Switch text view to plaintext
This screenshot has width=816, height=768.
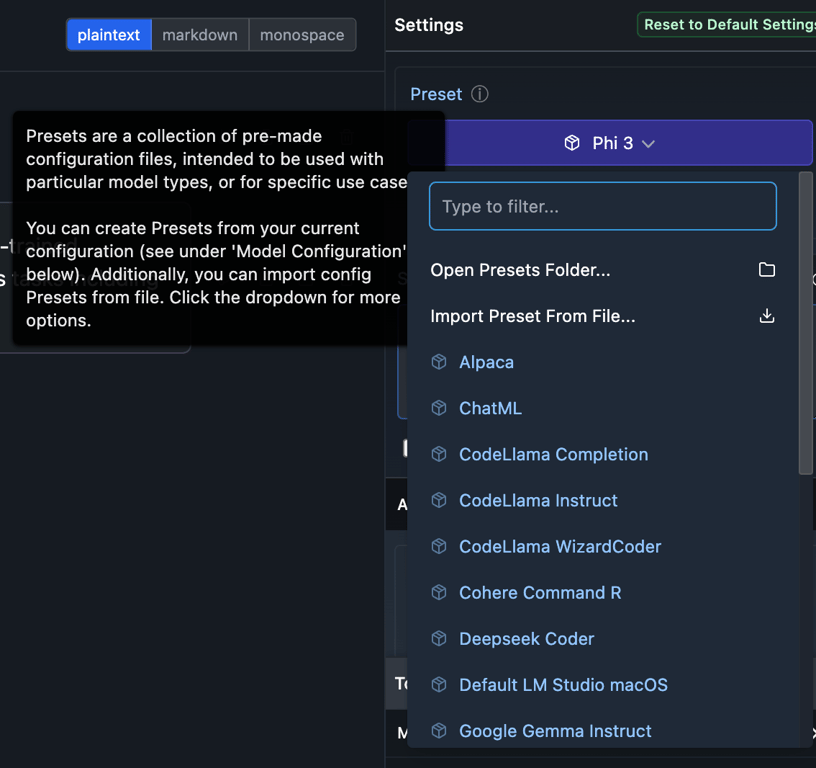tap(109, 35)
